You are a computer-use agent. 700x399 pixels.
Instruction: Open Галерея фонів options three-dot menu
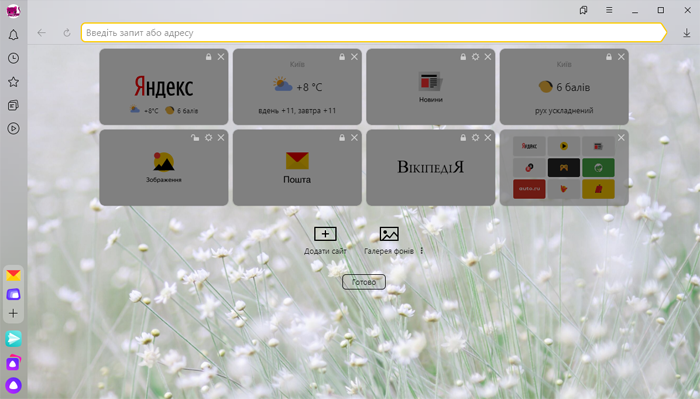(x=421, y=251)
